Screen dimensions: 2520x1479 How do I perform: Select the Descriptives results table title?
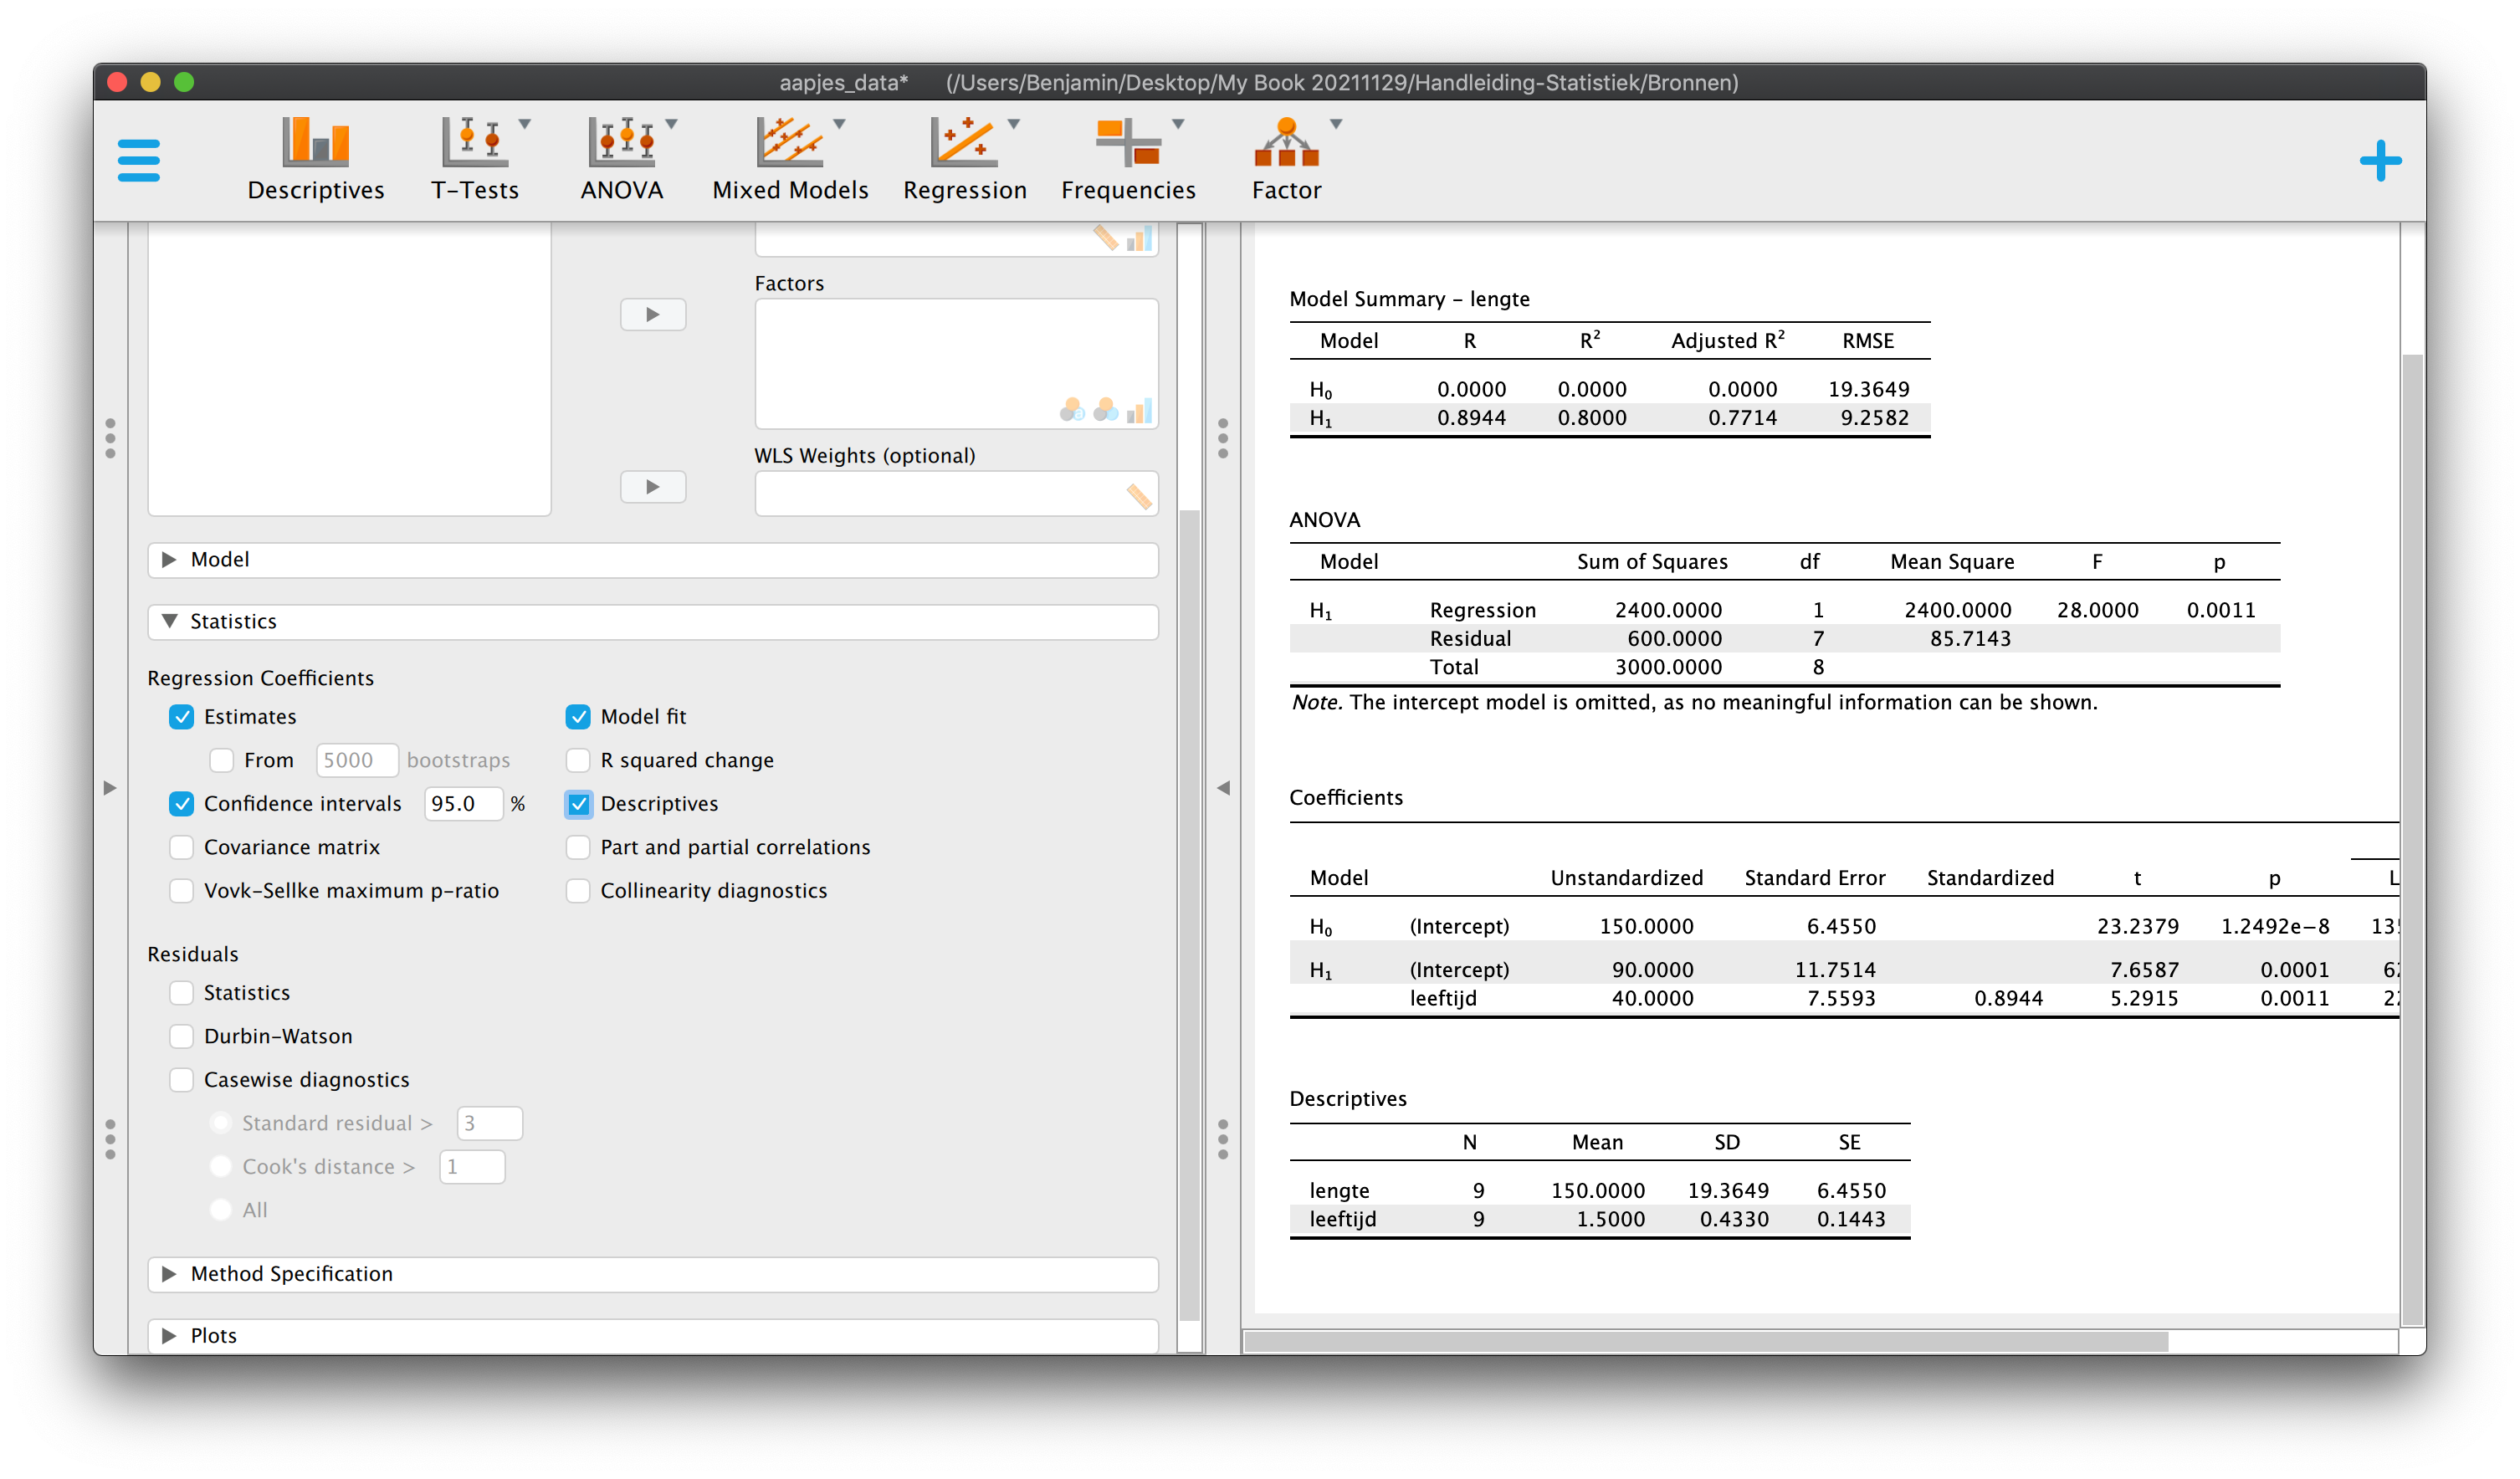[x=1348, y=1099]
